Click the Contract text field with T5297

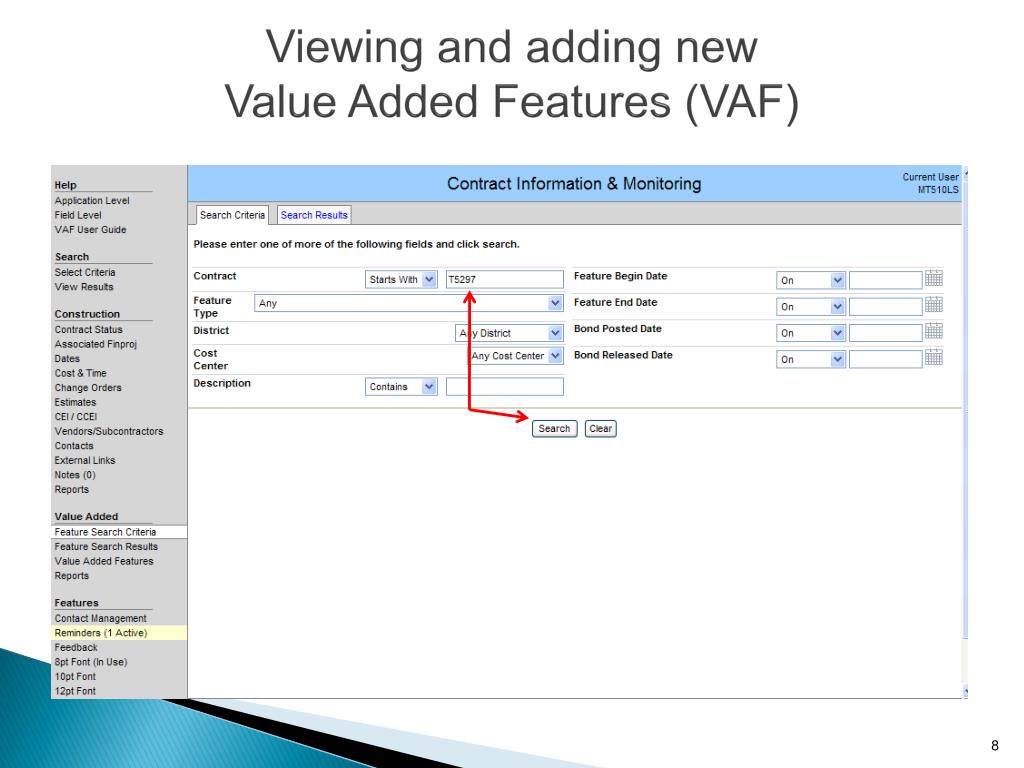click(x=505, y=280)
